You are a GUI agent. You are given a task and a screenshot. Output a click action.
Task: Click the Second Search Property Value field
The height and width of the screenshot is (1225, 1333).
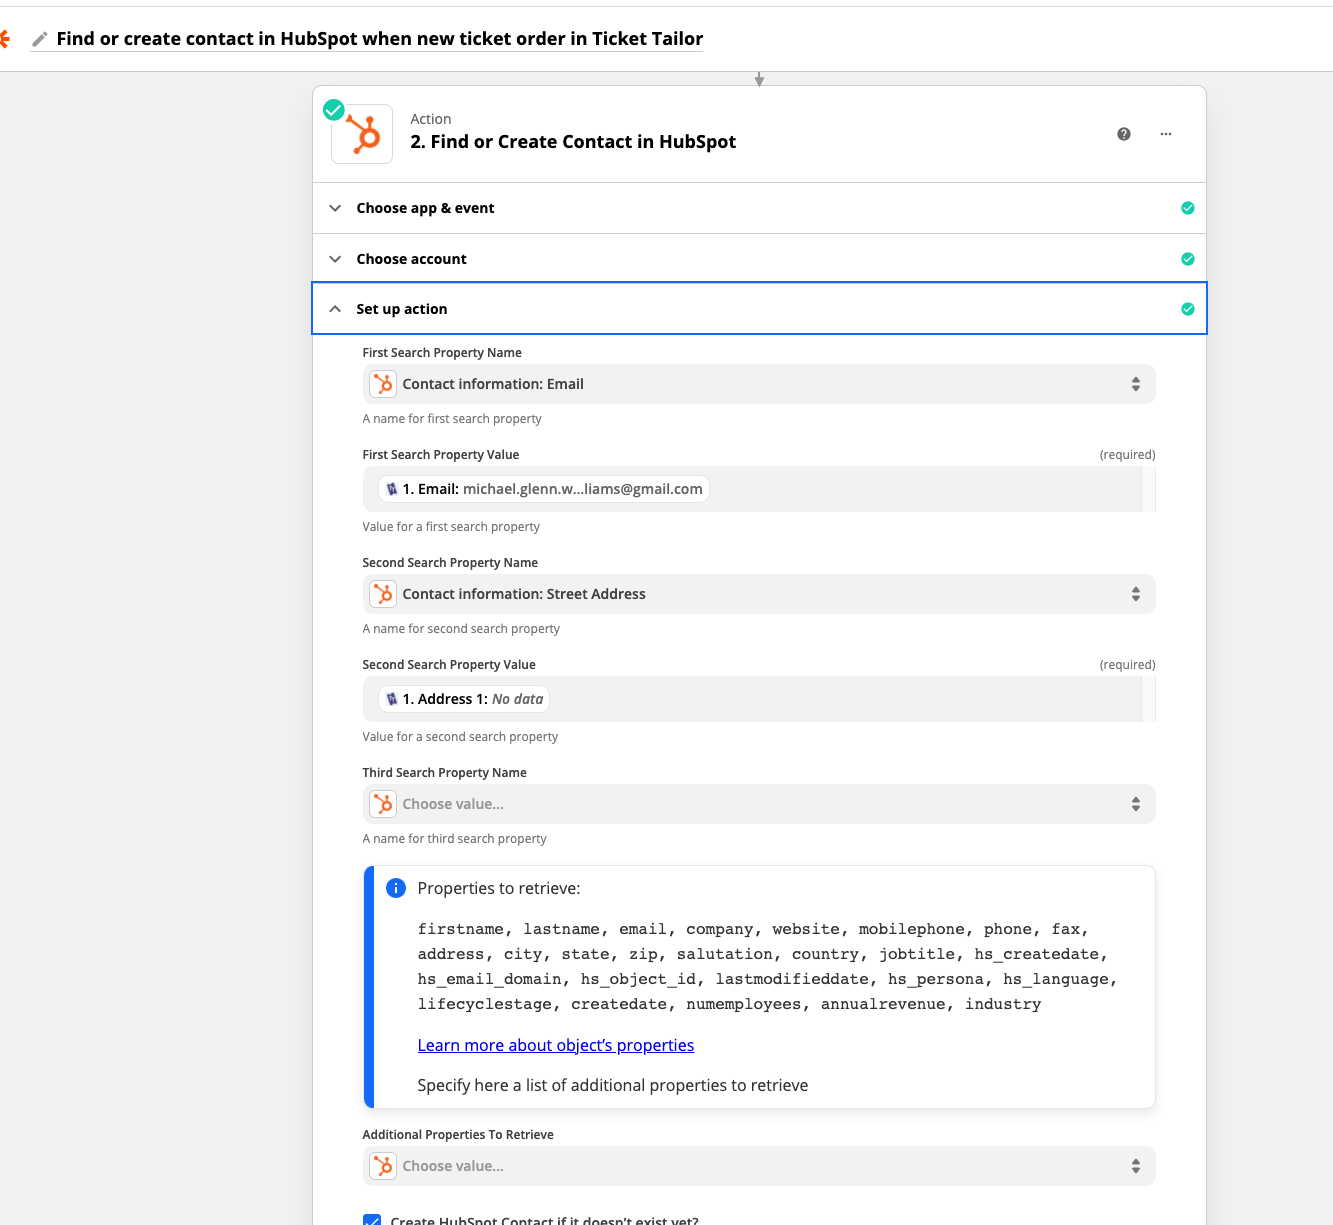pyautogui.click(x=759, y=699)
